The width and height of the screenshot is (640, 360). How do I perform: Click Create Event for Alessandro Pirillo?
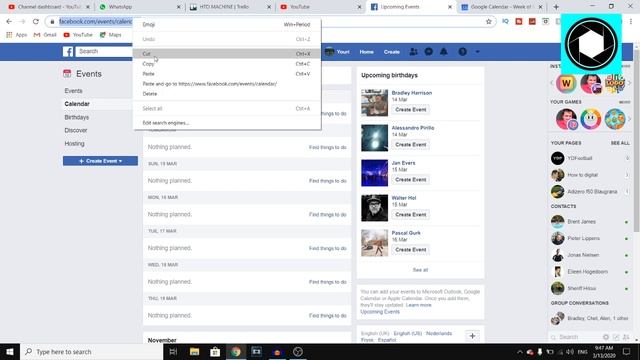tap(411, 144)
